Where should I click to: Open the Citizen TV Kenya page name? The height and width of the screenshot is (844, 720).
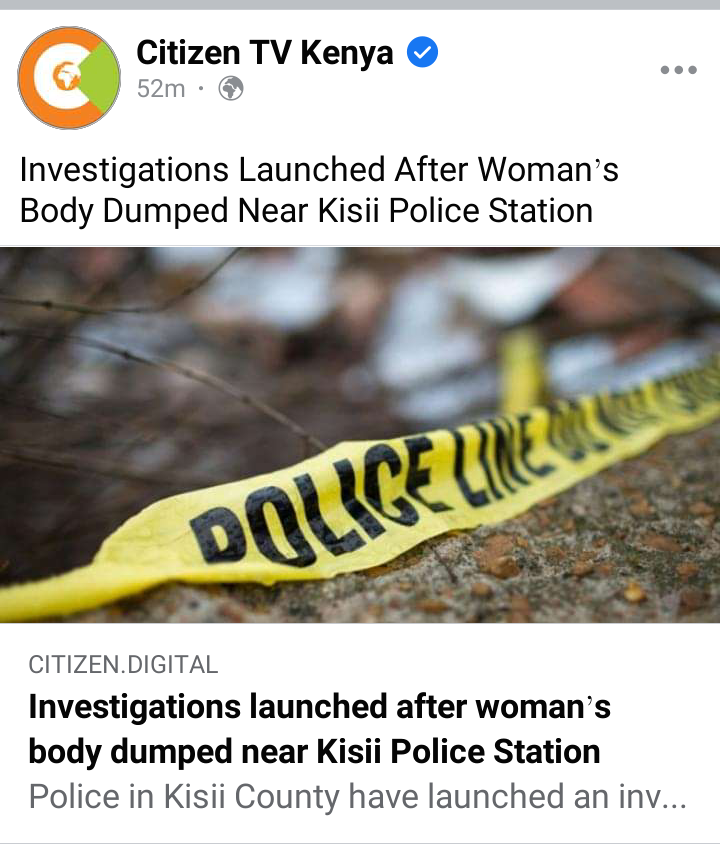pyautogui.click(x=265, y=52)
